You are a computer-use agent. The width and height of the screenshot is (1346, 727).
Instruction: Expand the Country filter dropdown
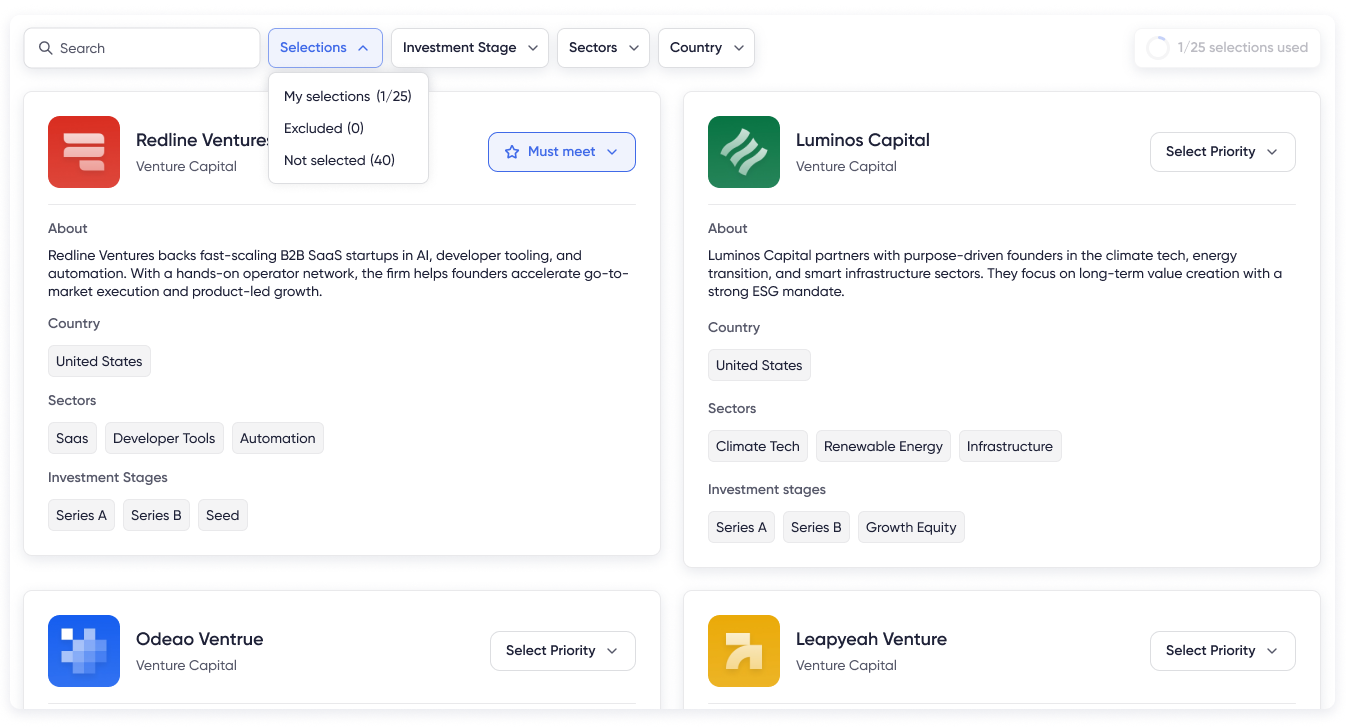(x=706, y=47)
